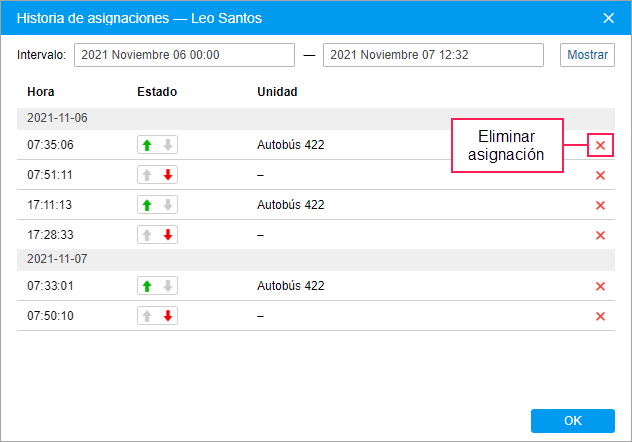Remove the 17:28:33 assignment entry
The image size is (632, 442).
tap(600, 236)
